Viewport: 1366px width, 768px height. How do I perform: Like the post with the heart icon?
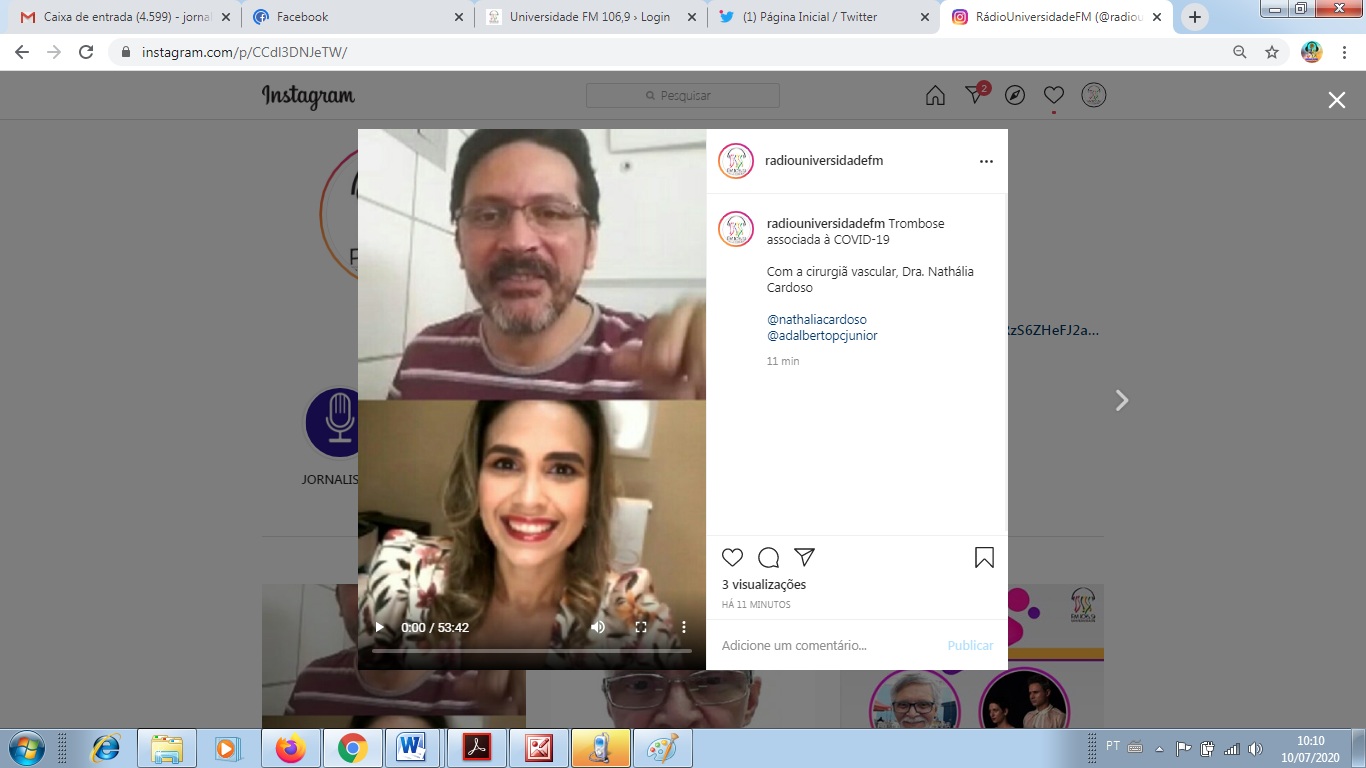coord(733,557)
